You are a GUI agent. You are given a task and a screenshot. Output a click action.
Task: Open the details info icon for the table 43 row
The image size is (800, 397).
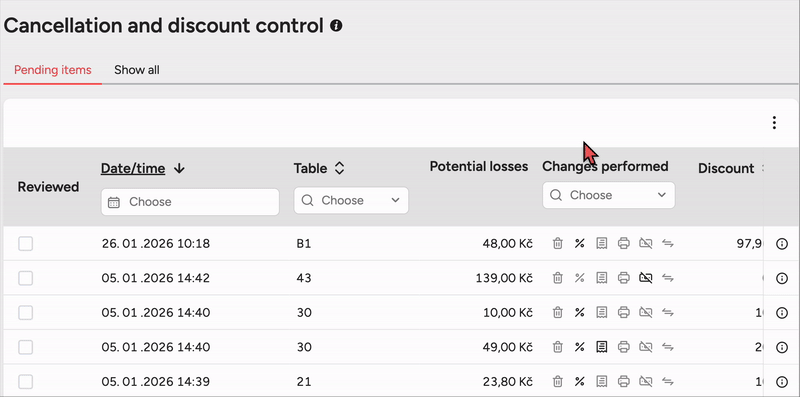coord(782,278)
